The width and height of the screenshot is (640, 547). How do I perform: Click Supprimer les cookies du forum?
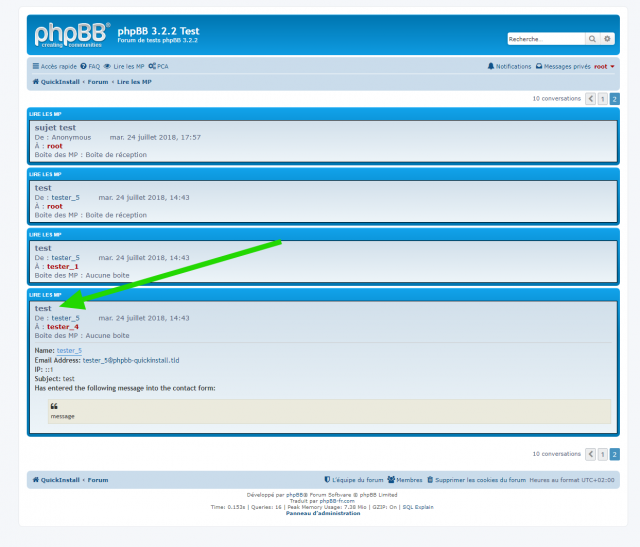476,480
